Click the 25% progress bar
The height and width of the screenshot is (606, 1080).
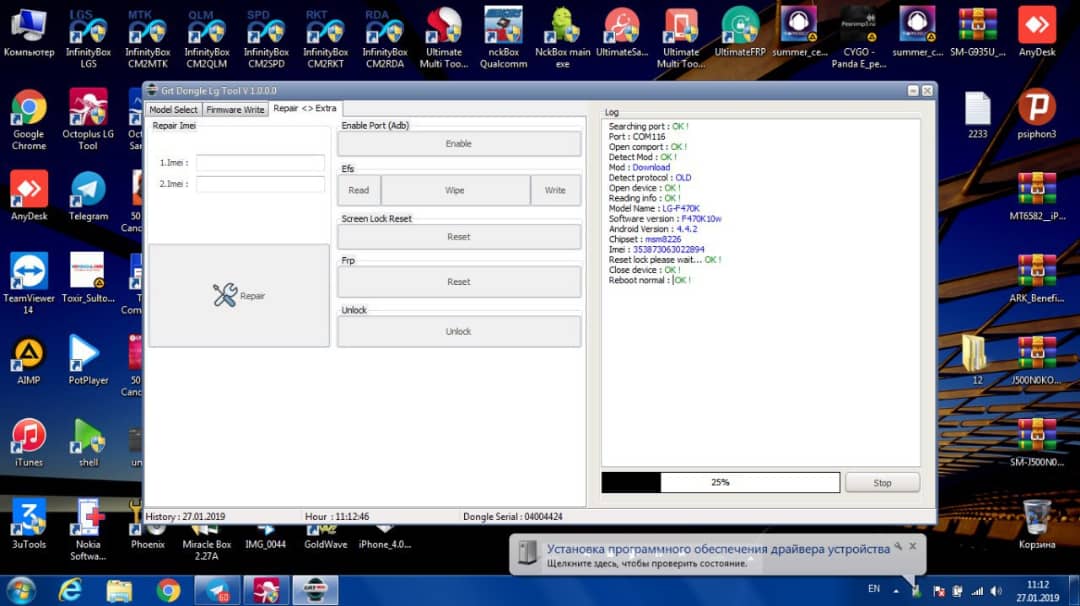(x=720, y=483)
